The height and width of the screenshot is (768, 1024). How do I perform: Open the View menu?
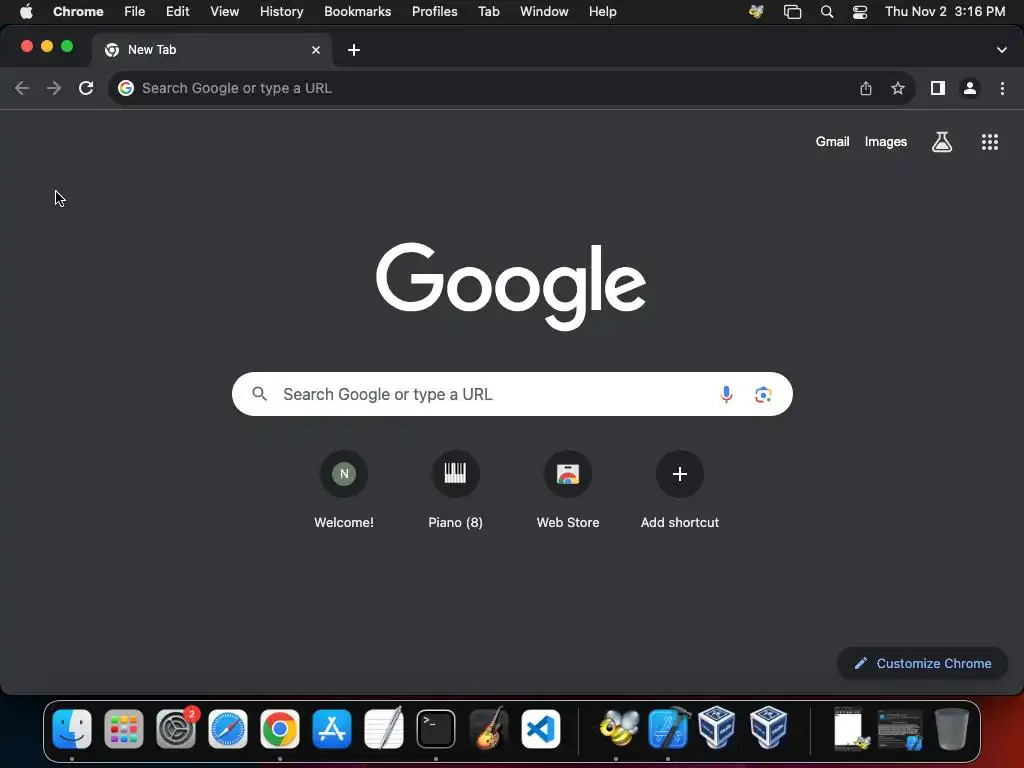coord(225,12)
